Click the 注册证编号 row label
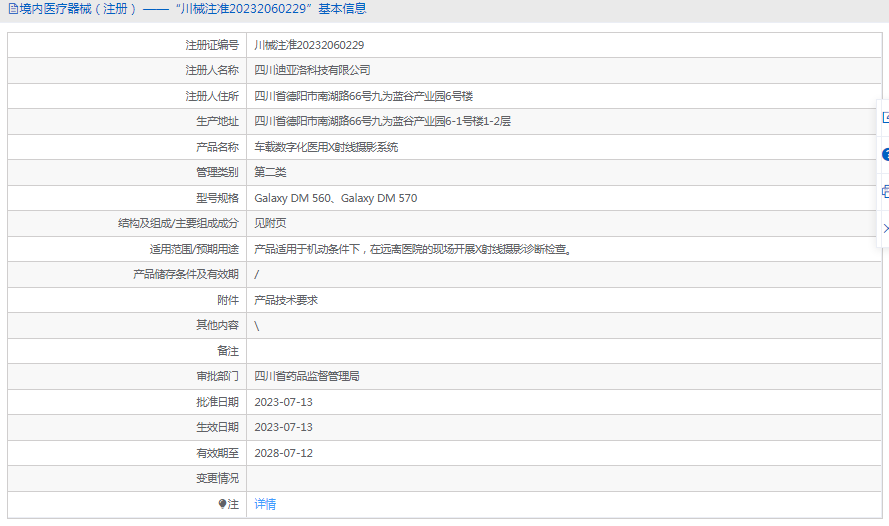The image size is (889, 526). [212, 45]
